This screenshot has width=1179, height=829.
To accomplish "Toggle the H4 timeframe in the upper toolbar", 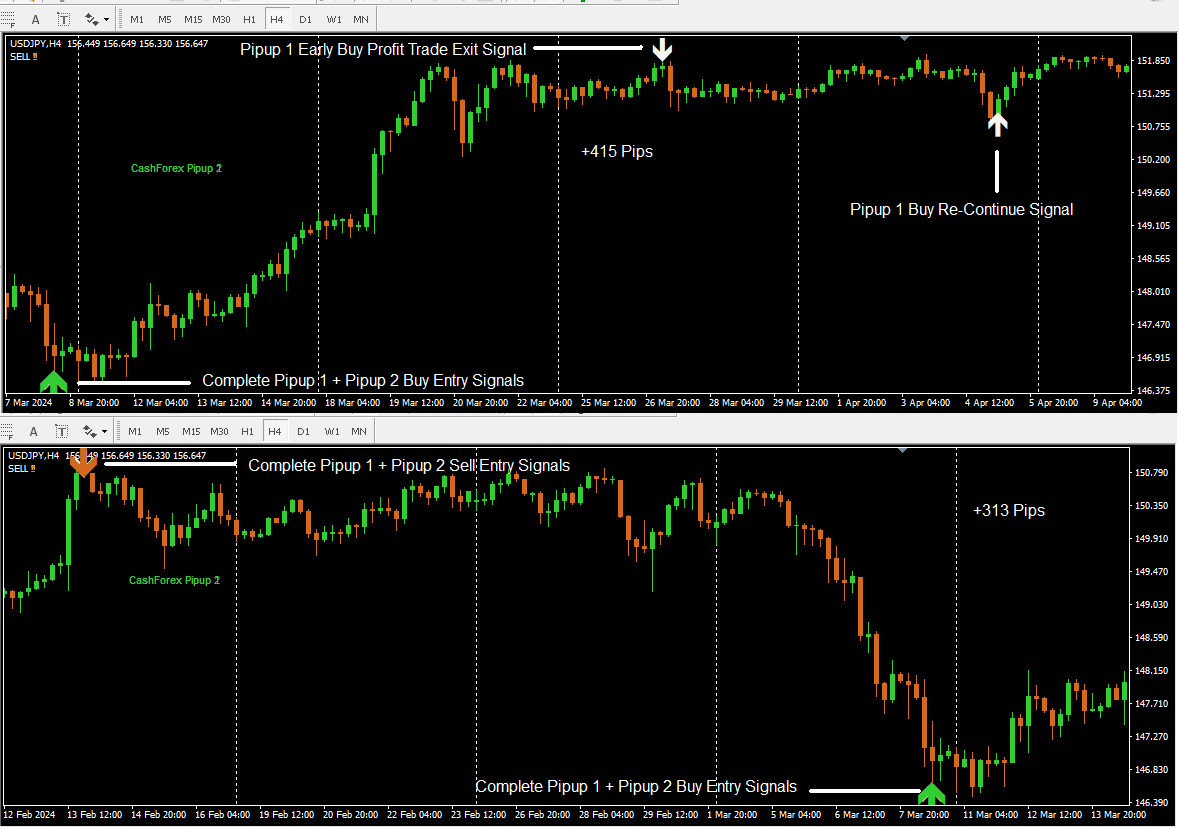I will 277,19.
